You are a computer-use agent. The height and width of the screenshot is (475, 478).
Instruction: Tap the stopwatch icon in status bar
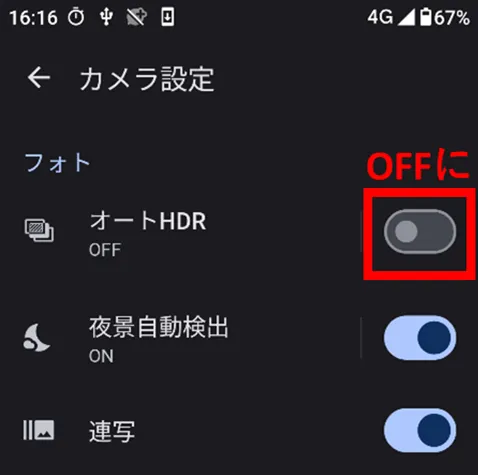76,17
